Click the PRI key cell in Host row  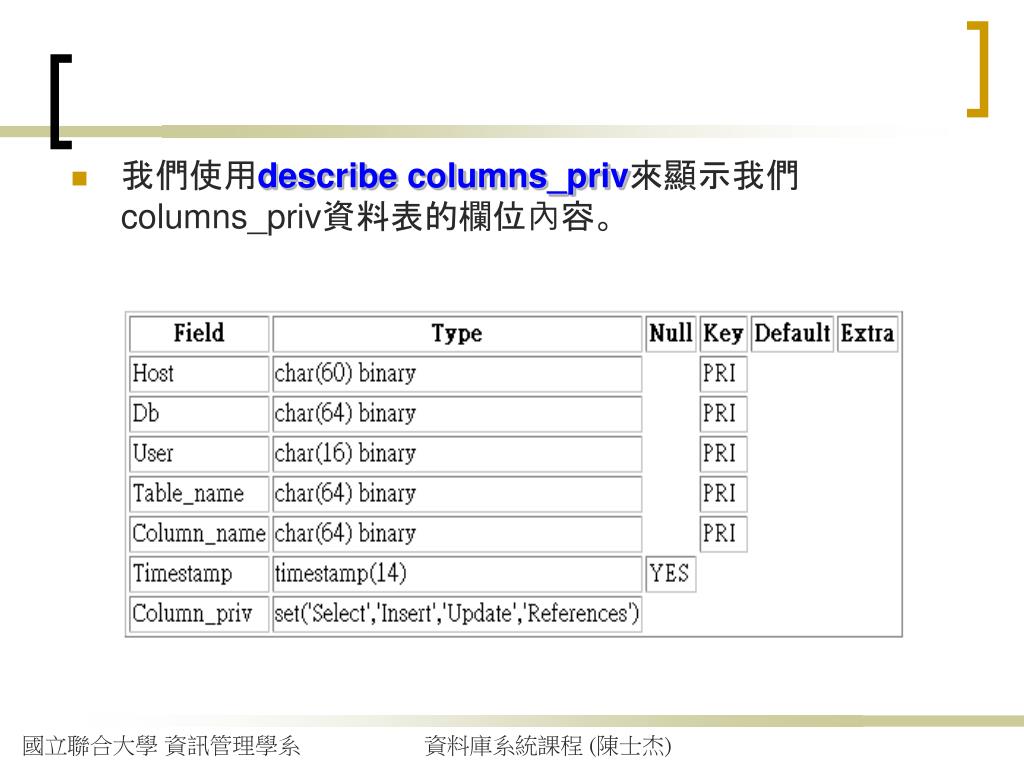pos(724,374)
